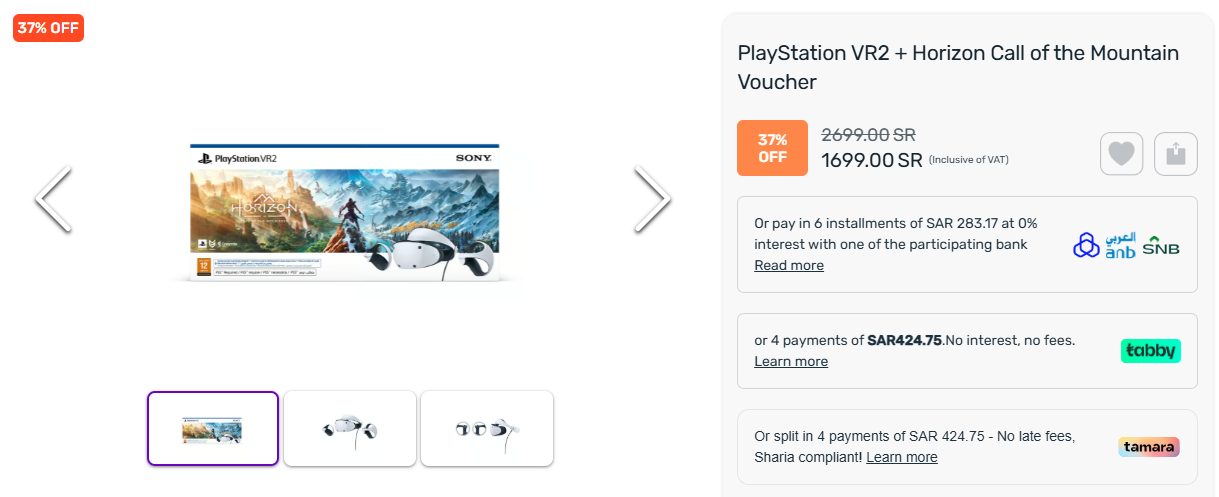This screenshot has width=1219, height=497.
Task: Click the red 37% OFF image badge
Action: coord(48,28)
